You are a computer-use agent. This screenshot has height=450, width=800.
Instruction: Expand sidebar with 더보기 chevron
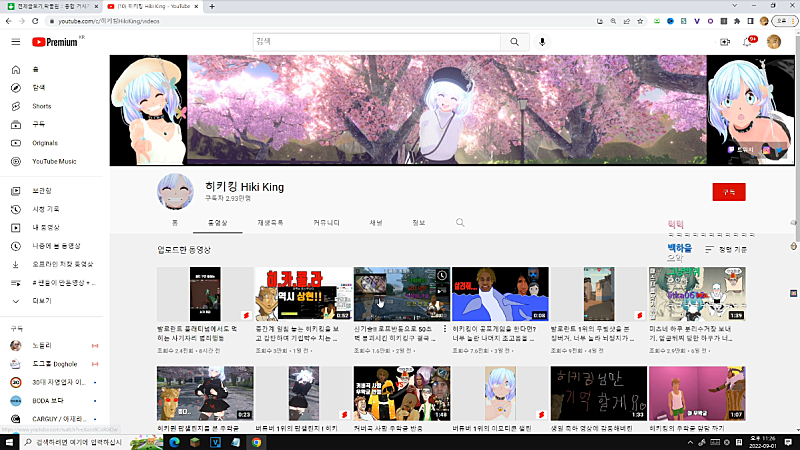click(x=41, y=300)
